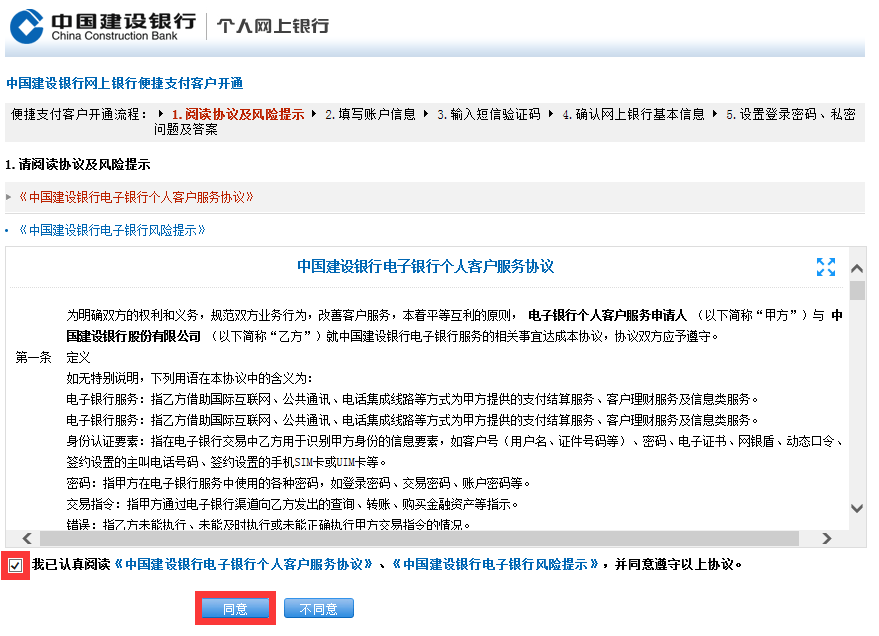Open the 电子银行风险提示 link in the consent sentence
Image resolution: width=879 pixels, height=636 pixels.
tap(496, 564)
